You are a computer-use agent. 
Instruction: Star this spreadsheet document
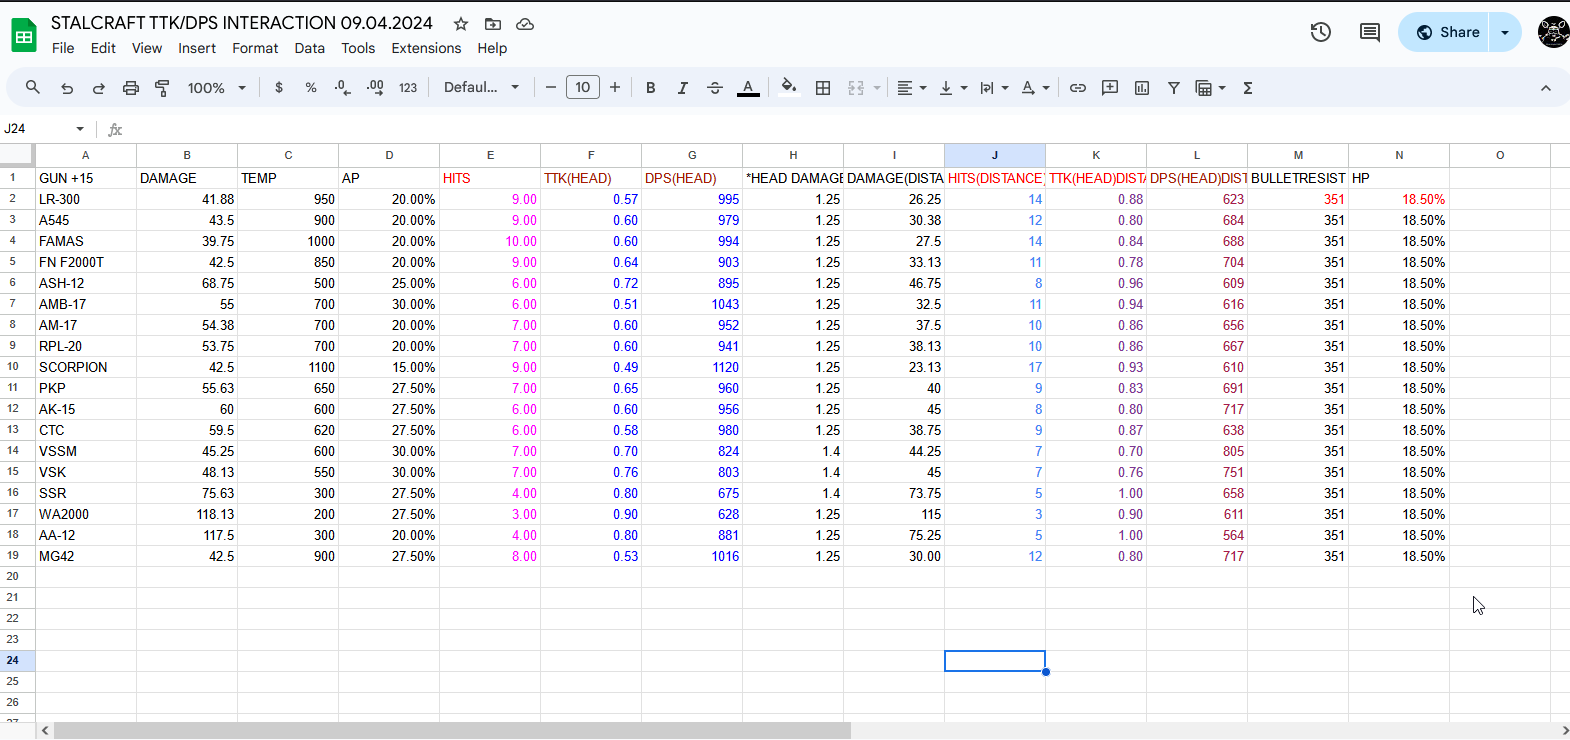pos(461,24)
